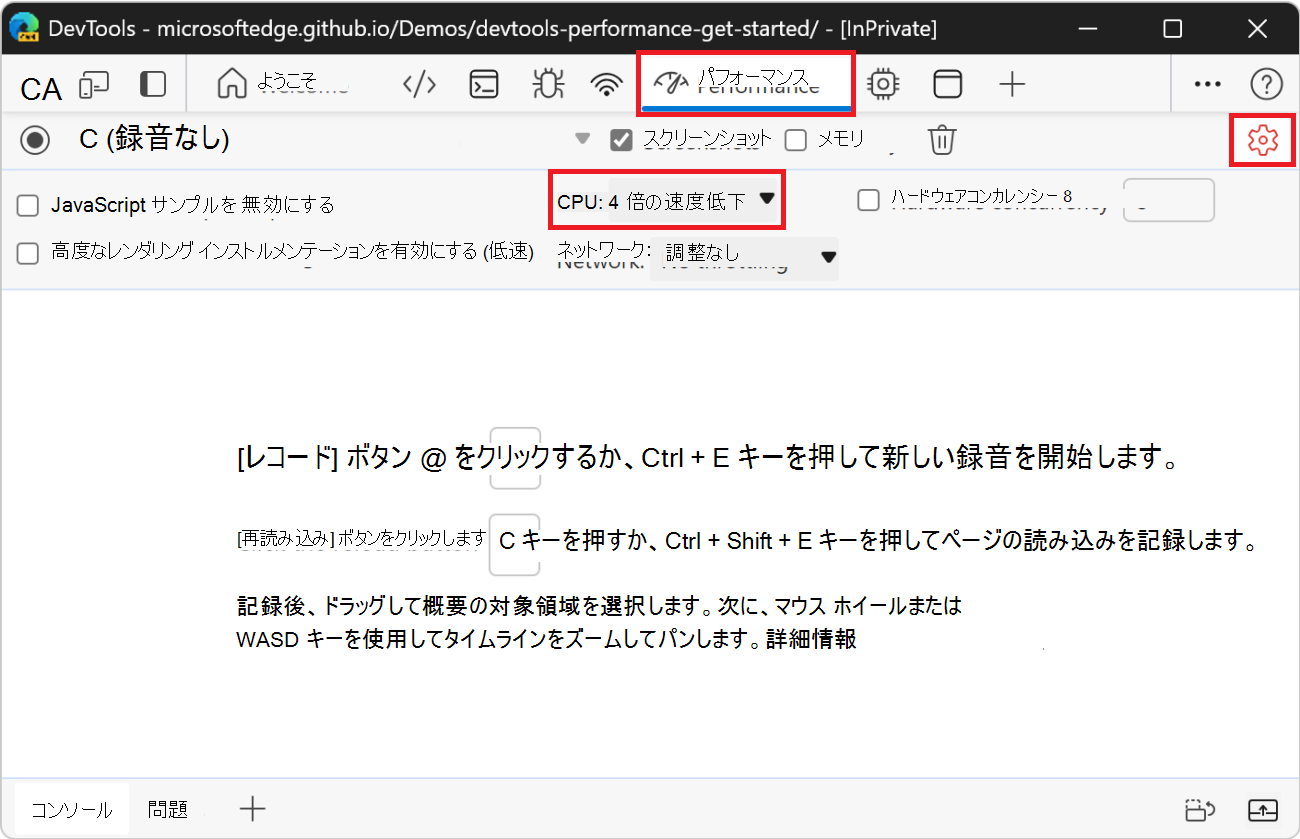Open the Customize and control DevTools menu
The width and height of the screenshot is (1300, 839).
pyautogui.click(x=1208, y=85)
